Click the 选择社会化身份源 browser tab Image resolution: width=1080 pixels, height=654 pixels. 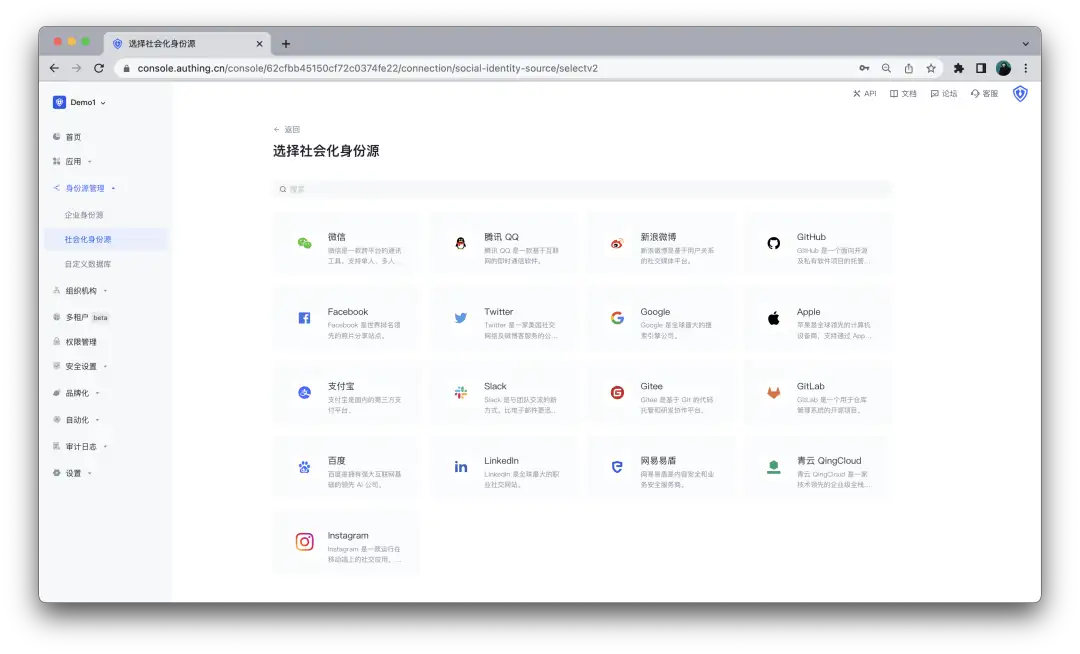click(187, 43)
